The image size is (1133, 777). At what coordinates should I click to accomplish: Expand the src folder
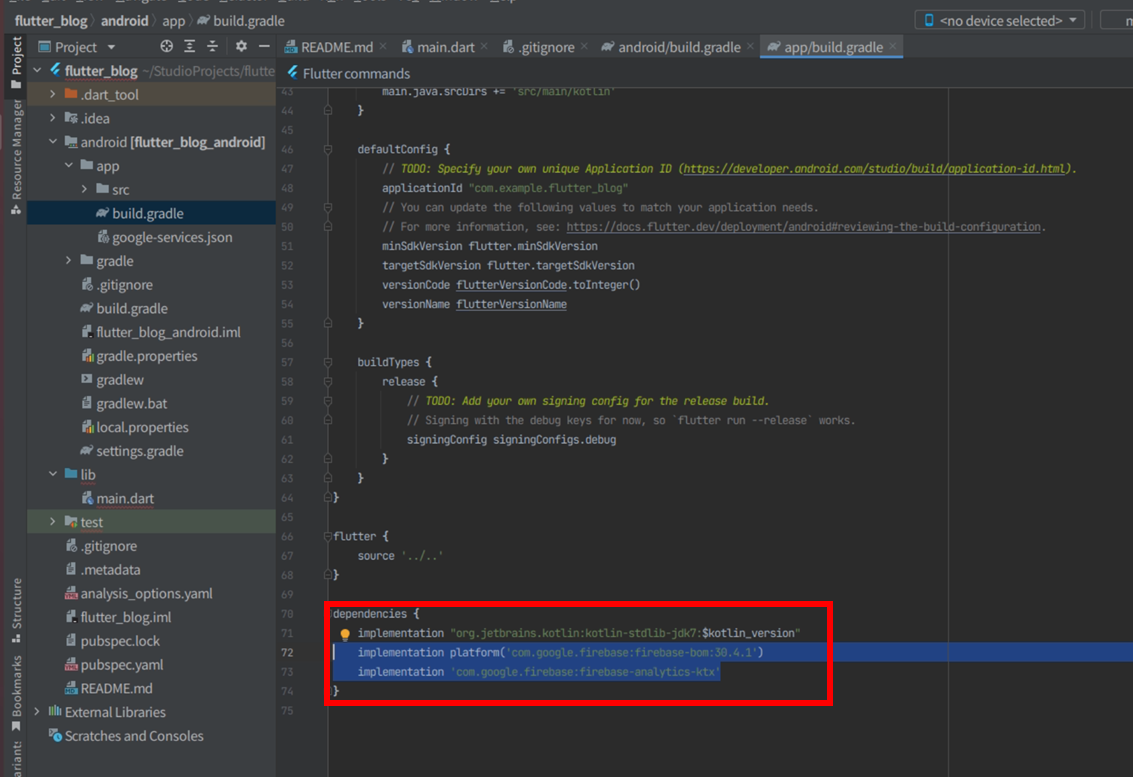click(x=85, y=189)
